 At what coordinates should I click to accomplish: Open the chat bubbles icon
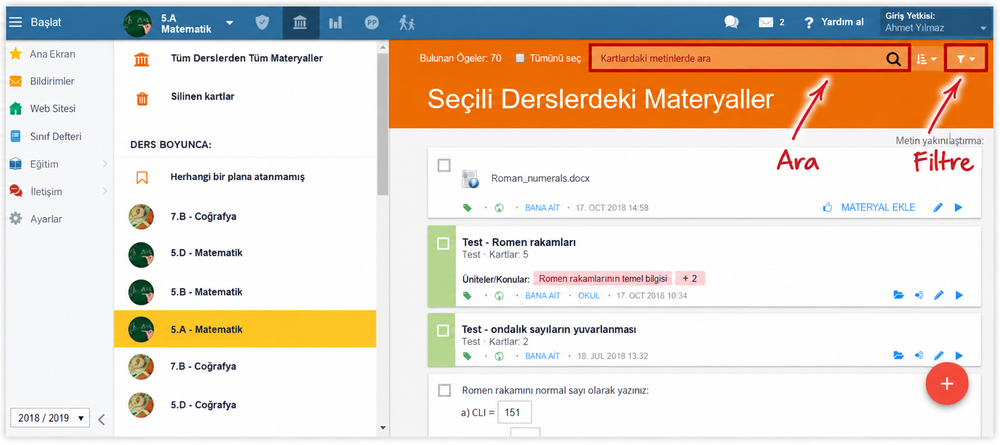point(732,22)
